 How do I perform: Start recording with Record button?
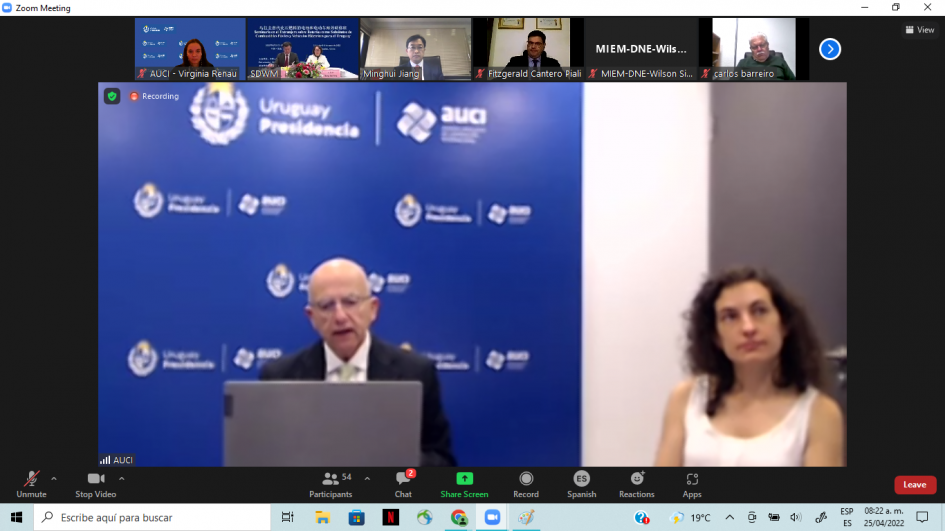coord(526,485)
